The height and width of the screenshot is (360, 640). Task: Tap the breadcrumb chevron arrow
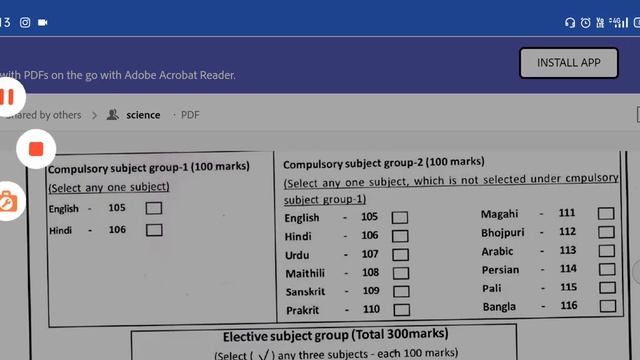click(94, 116)
